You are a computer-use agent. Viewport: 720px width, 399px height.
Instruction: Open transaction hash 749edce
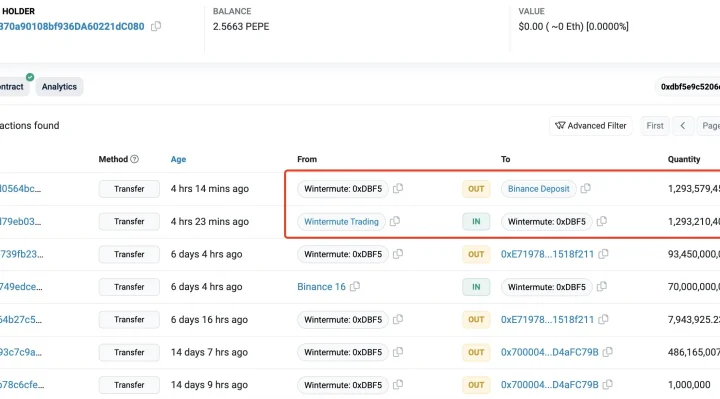(x=21, y=287)
